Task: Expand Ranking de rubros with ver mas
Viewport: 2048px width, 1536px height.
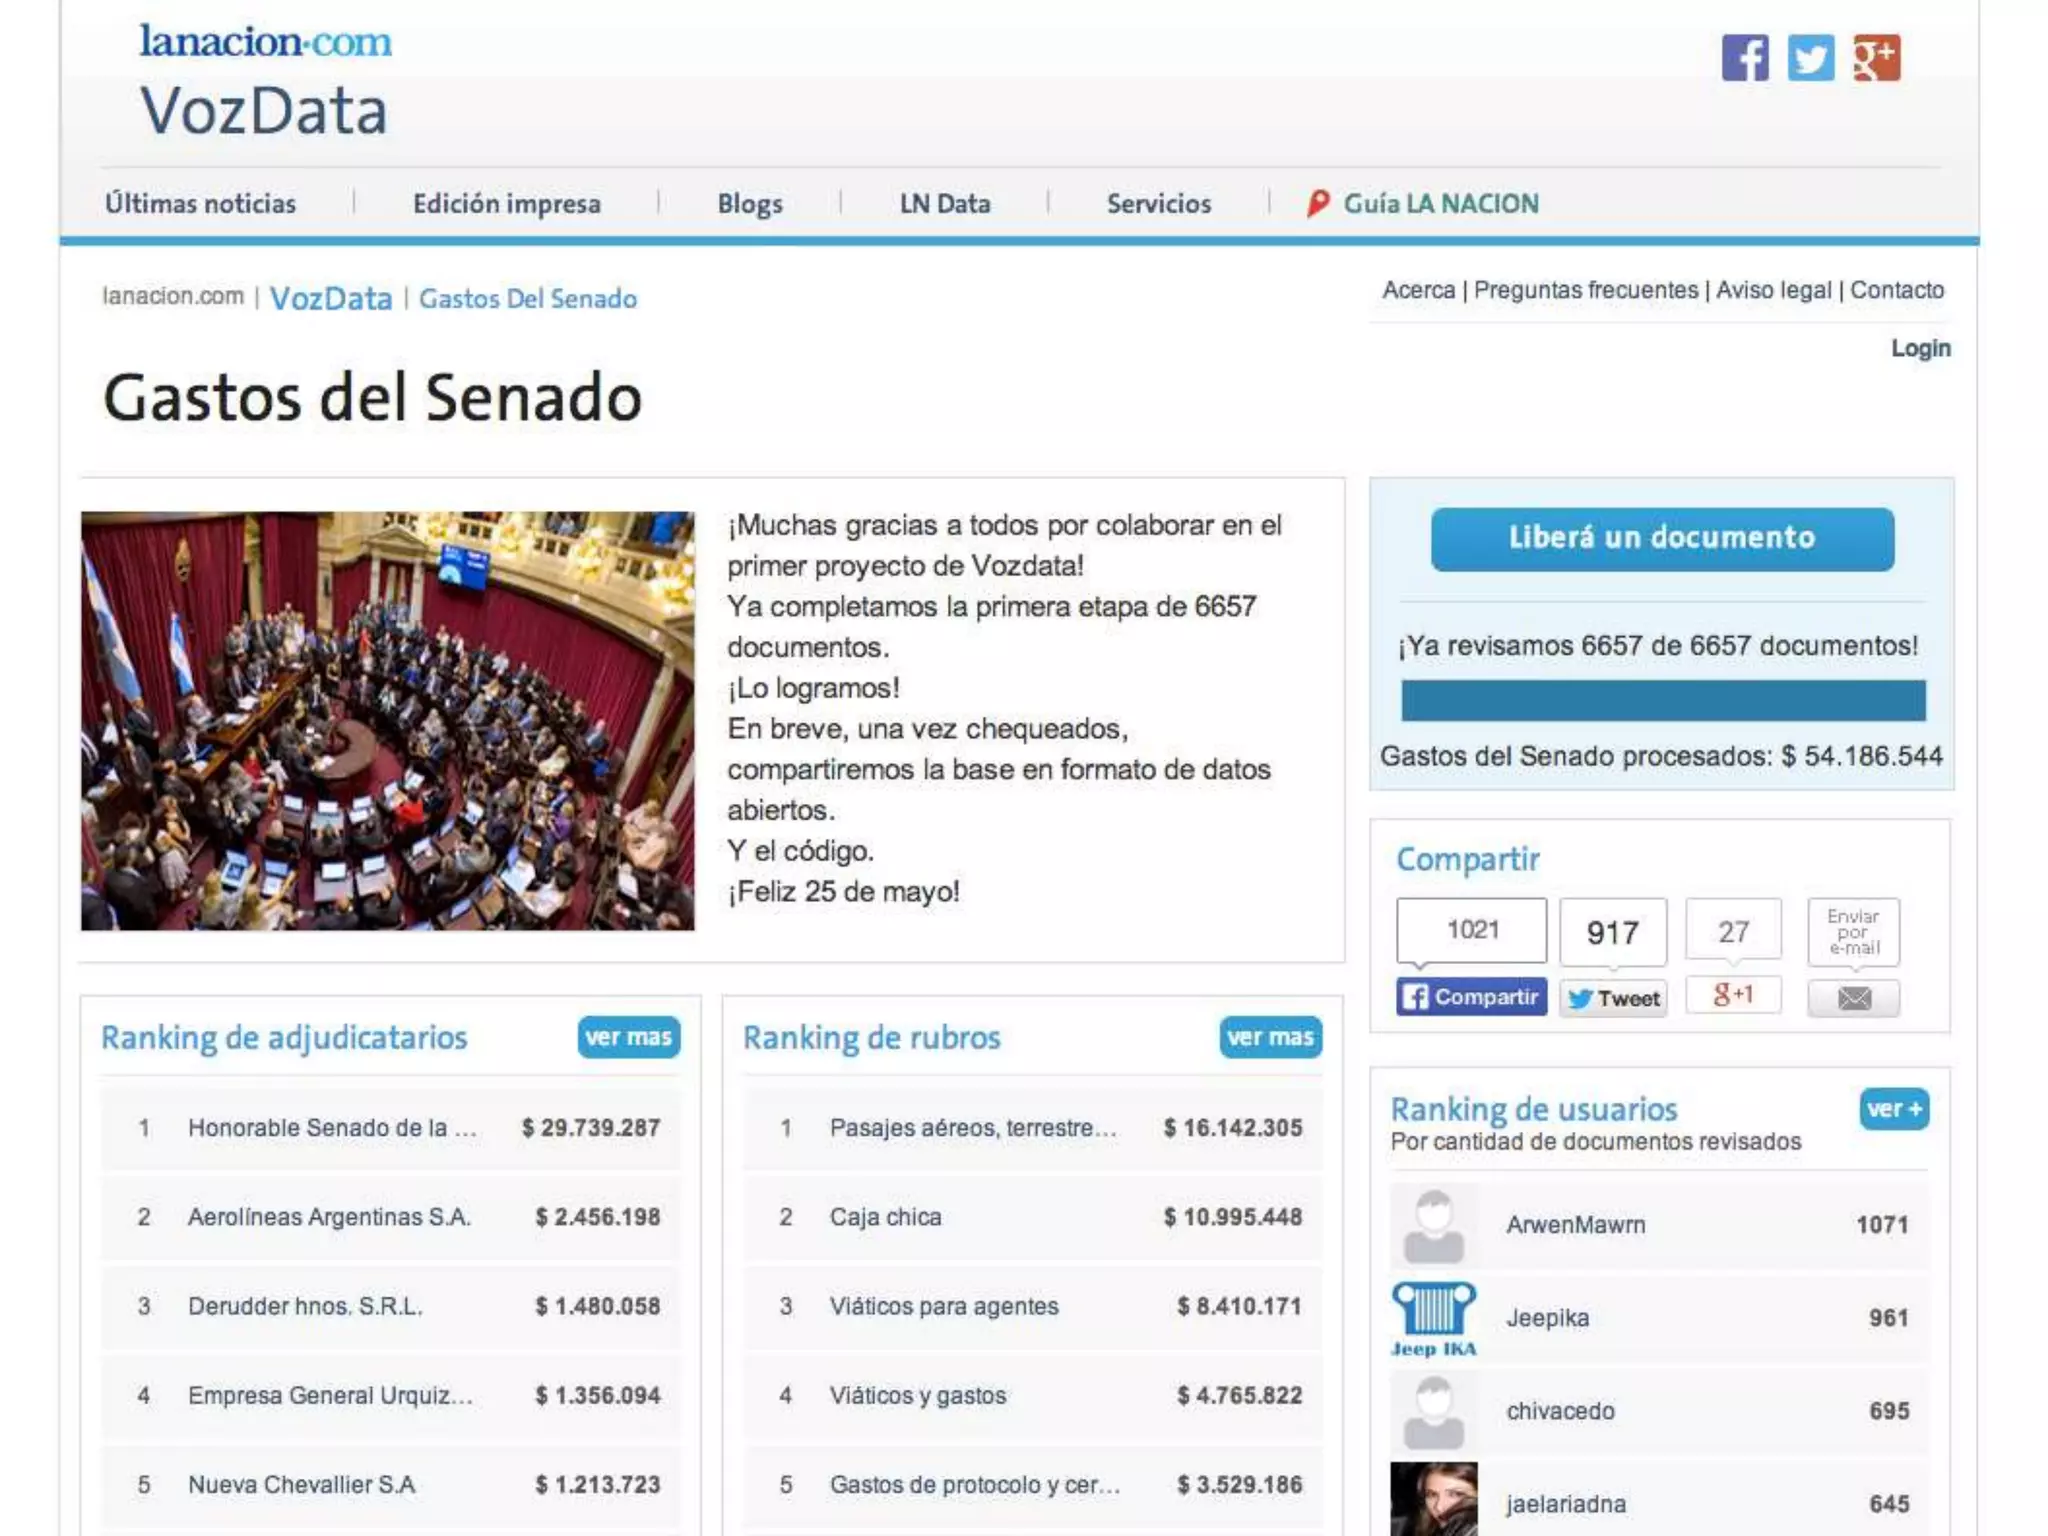Action: (1270, 1037)
